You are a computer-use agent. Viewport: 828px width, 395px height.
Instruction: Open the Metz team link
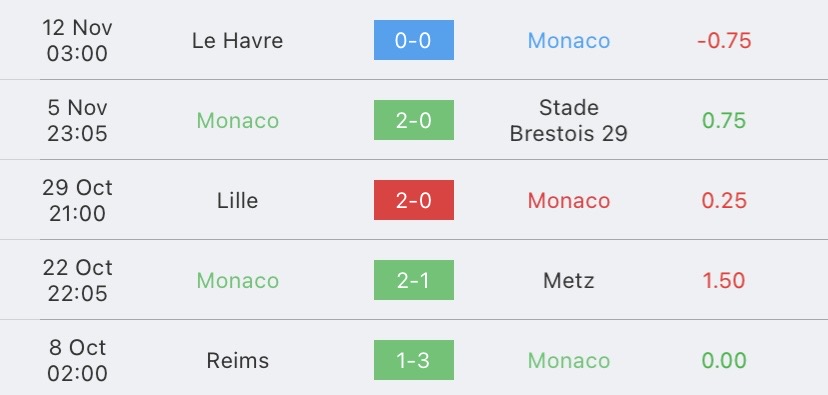pyautogui.click(x=569, y=280)
